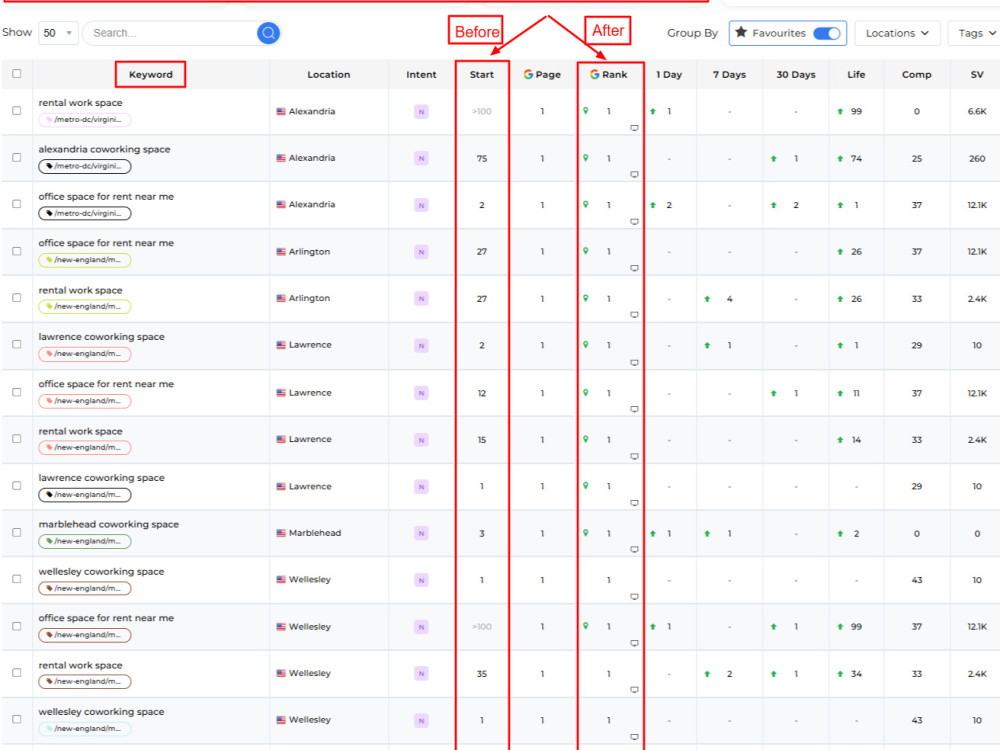This screenshot has width=1000, height=750.
Task: Click the US flag beside Arlington in rental work space row
Action: click(281, 298)
